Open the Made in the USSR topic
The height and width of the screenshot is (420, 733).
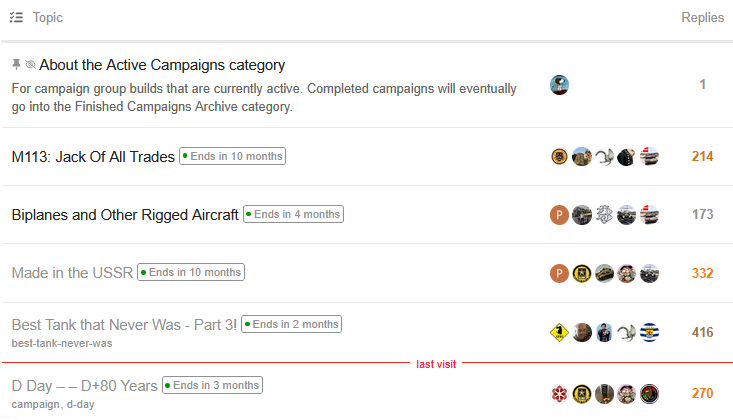tap(72, 272)
